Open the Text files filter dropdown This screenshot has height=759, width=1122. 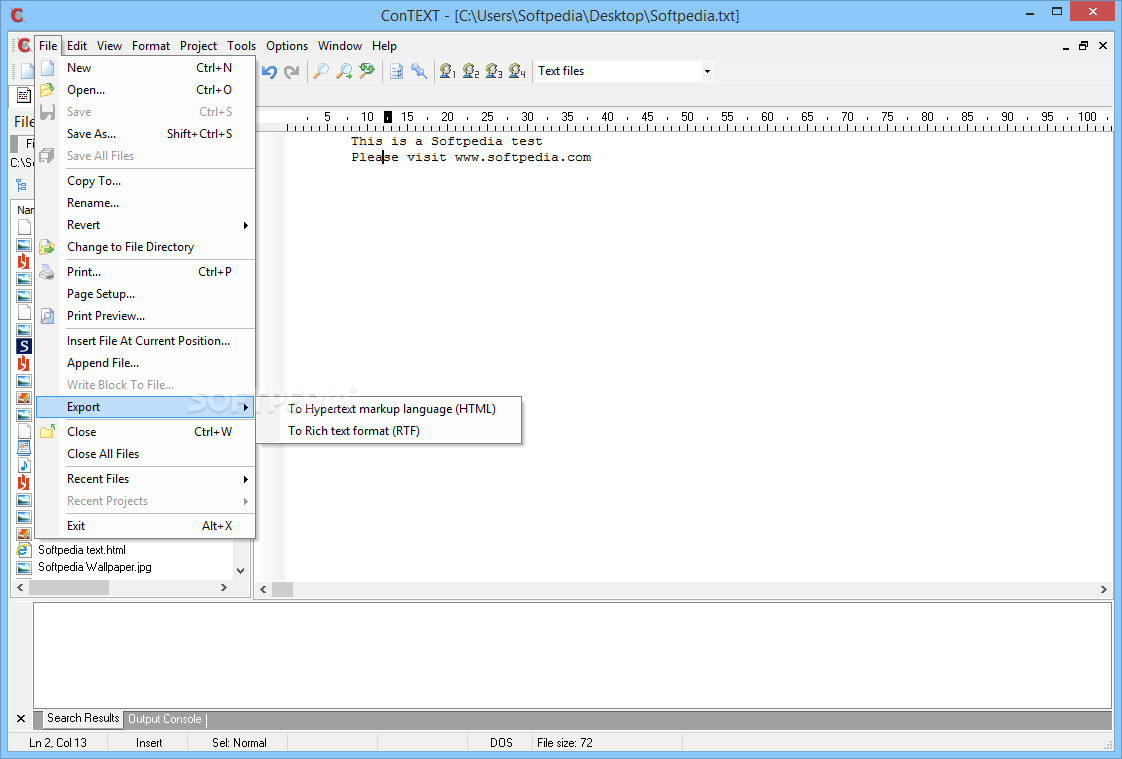click(707, 71)
